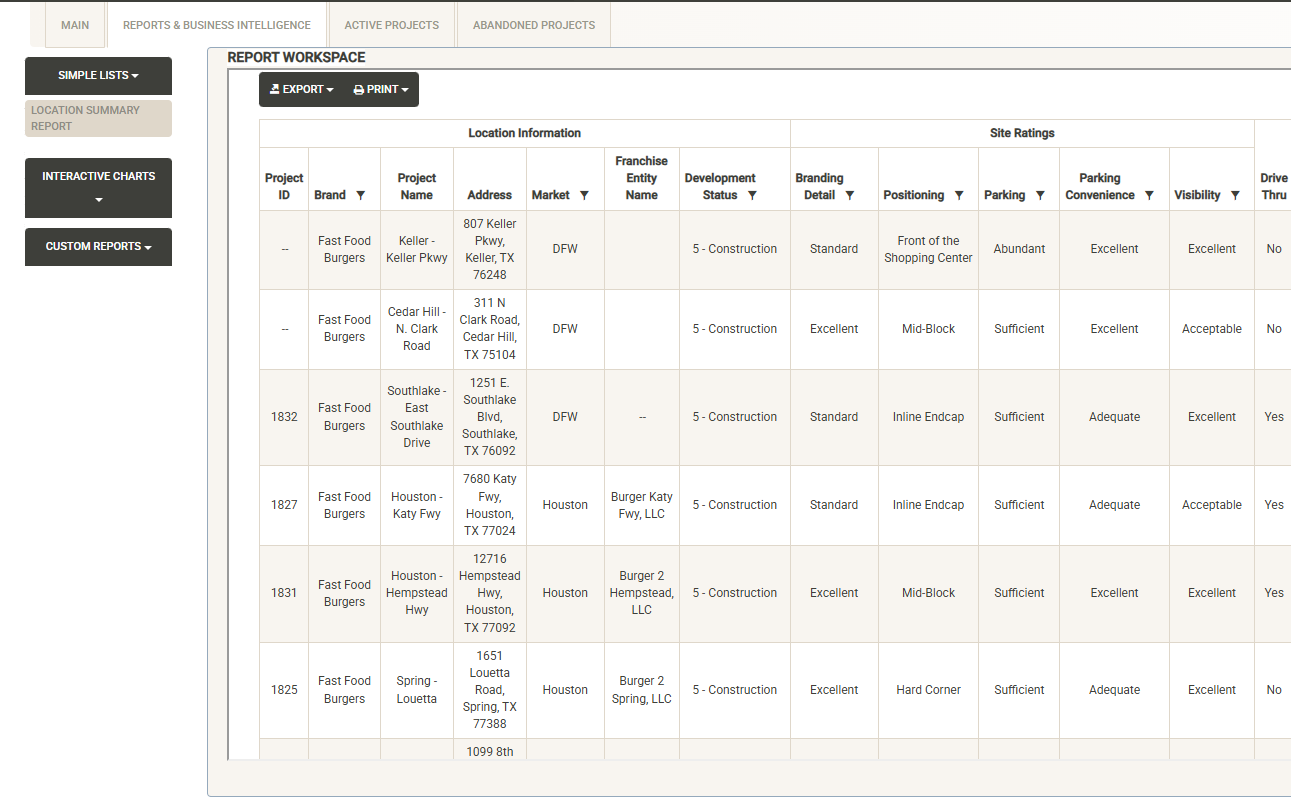Viewport: 1291px width, 808px height.
Task: Switch to the Main tab
Action: coord(75,25)
